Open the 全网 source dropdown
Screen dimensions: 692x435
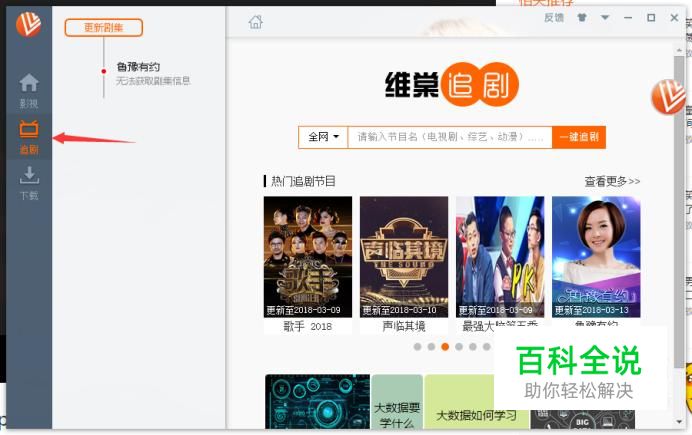(323, 137)
